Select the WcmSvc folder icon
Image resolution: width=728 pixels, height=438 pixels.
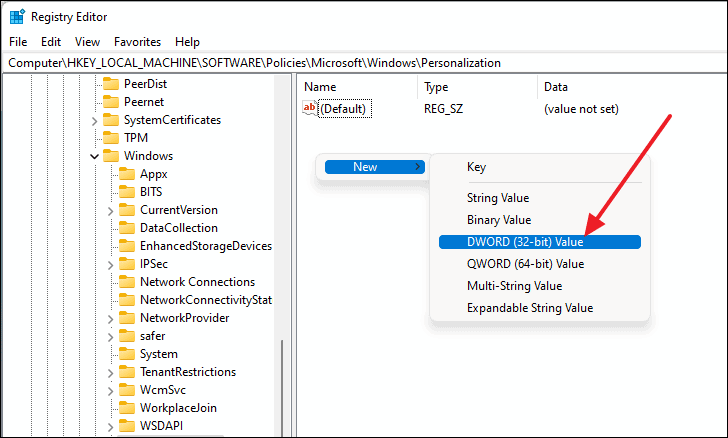(127, 390)
